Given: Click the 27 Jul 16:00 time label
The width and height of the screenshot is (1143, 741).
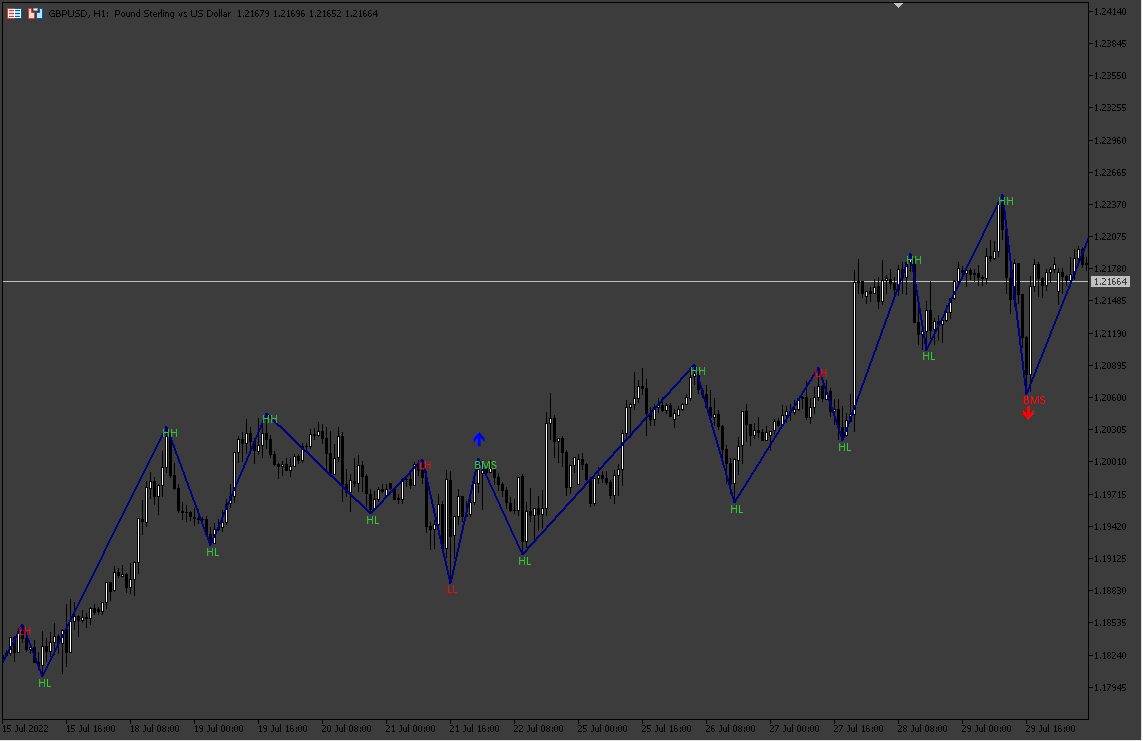Looking at the screenshot, I should [859, 729].
